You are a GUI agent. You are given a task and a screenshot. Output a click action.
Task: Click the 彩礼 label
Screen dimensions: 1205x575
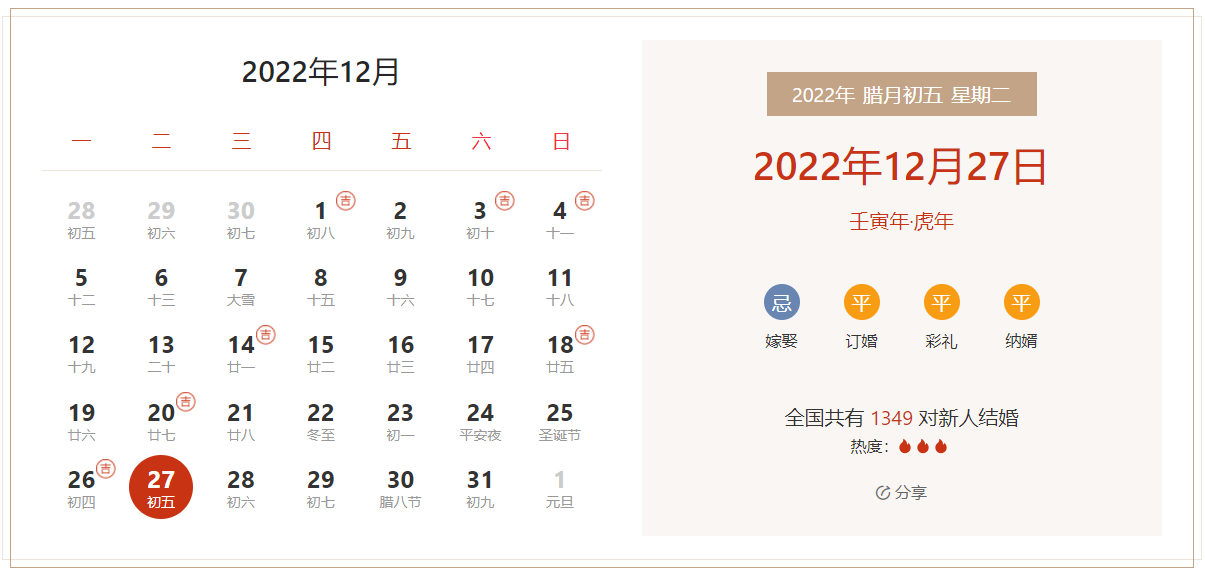942,341
